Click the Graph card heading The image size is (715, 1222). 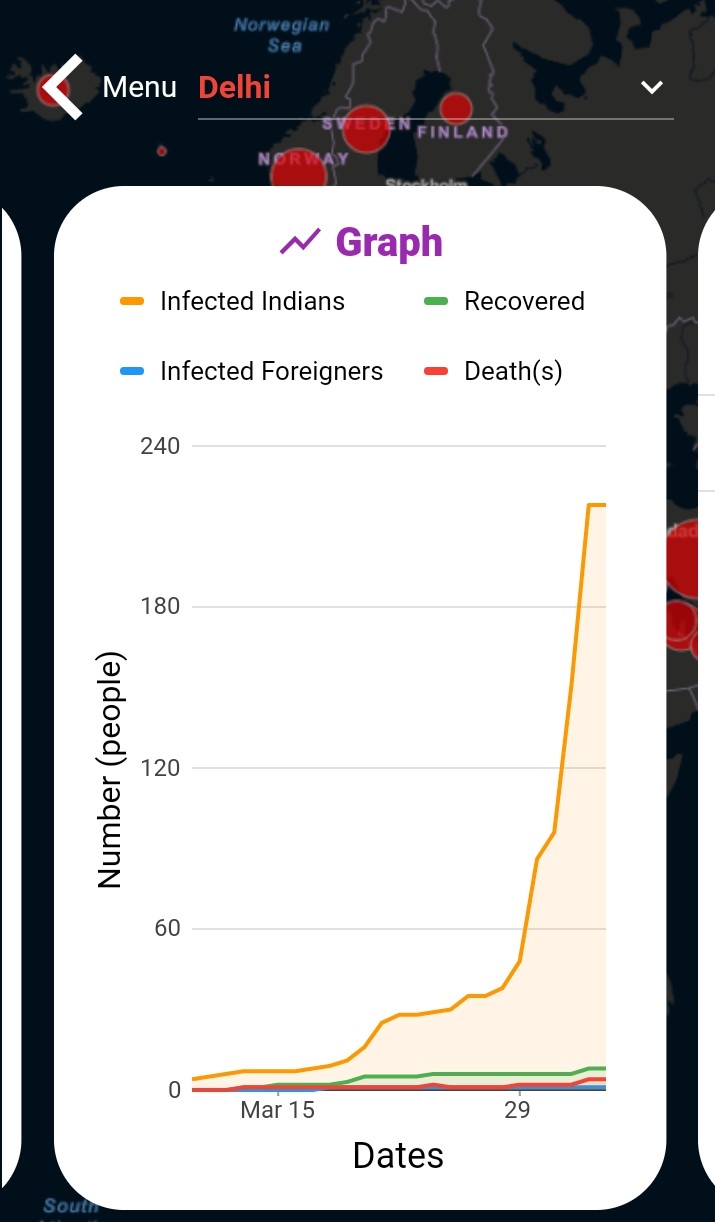pyautogui.click(x=389, y=242)
